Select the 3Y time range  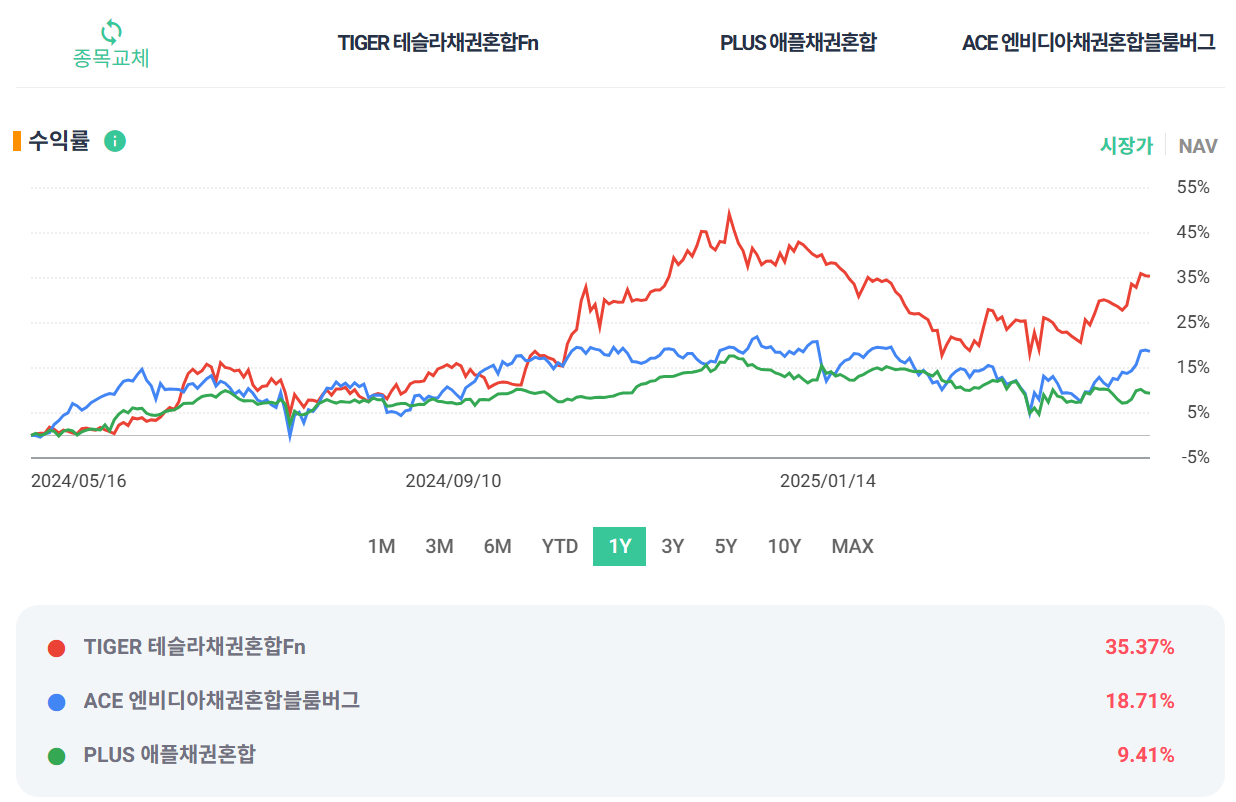[672, 546]
